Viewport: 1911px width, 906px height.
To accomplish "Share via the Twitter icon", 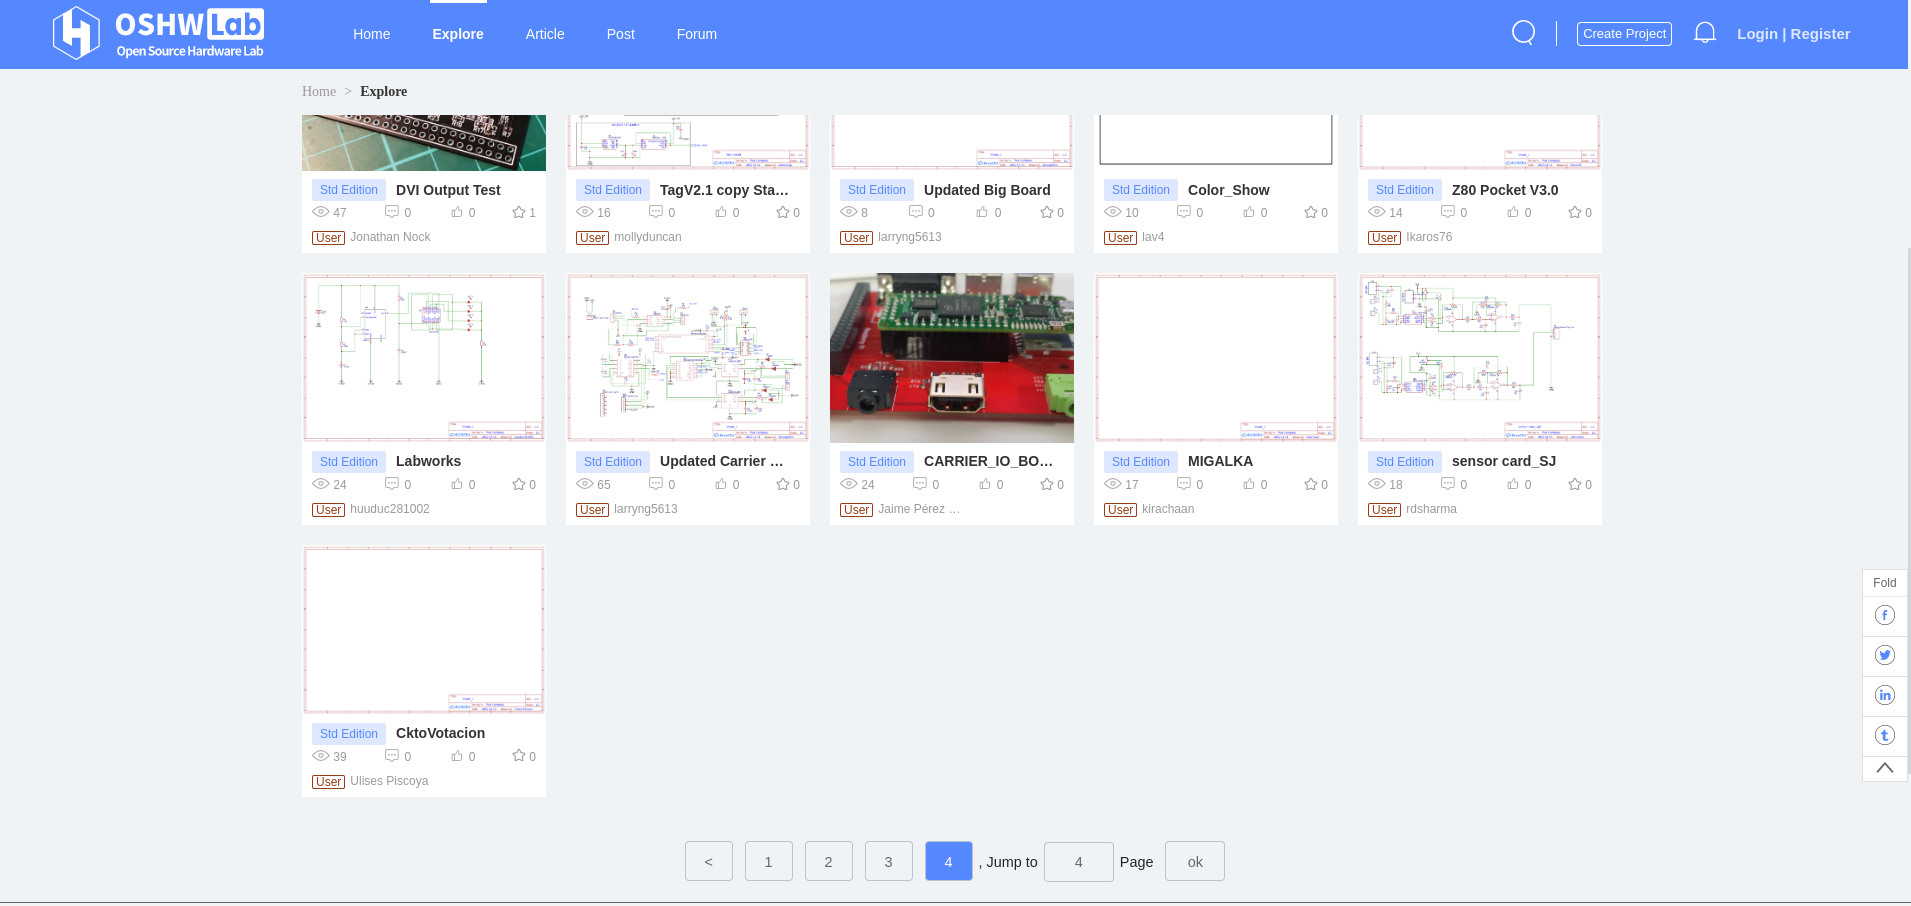I will click(1885, 655).
